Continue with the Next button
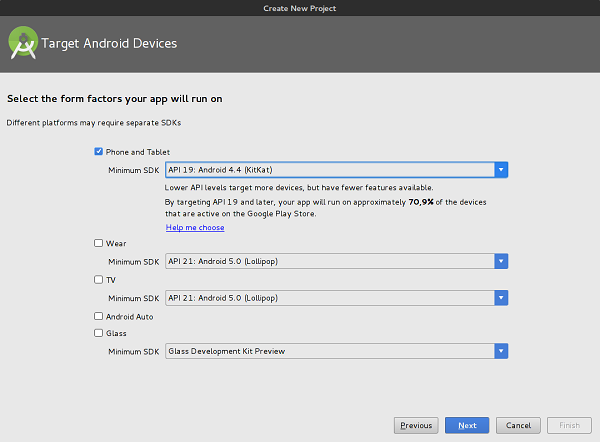 point(467,425)
